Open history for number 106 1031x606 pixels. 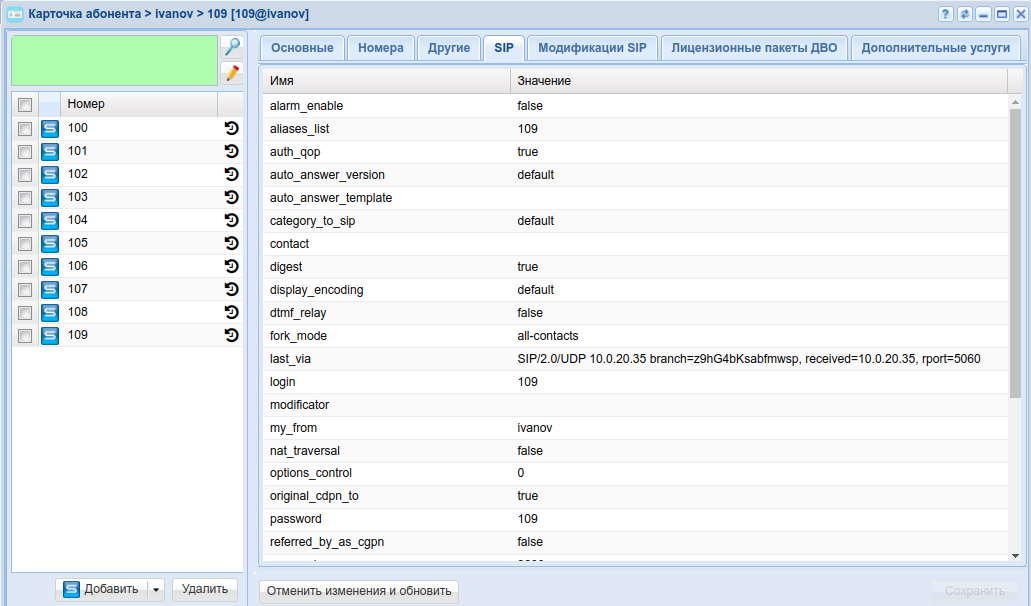pyautogui.click(x=231, y=266)
